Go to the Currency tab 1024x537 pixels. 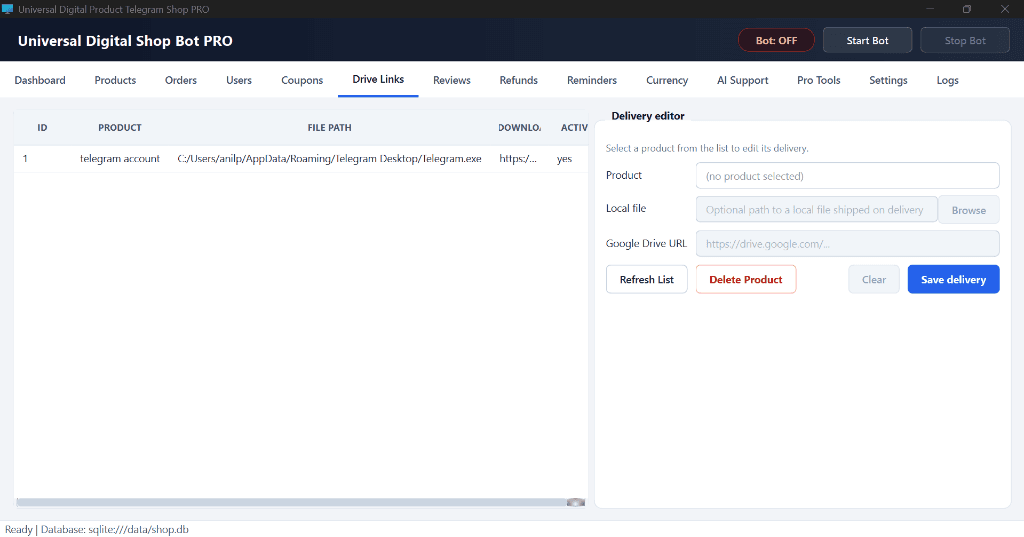tap(667, 80)
